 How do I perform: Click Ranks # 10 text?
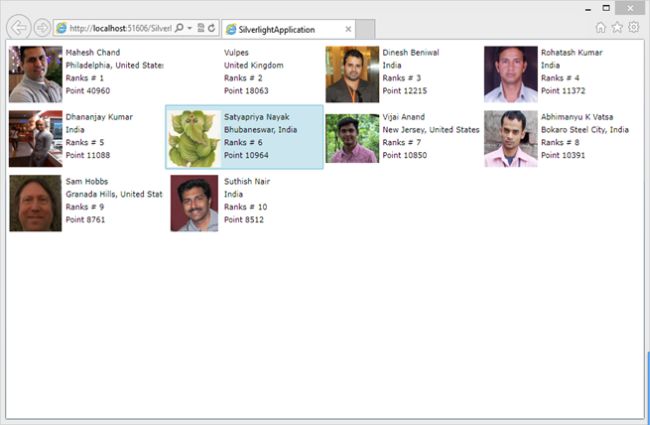(245, 207)
